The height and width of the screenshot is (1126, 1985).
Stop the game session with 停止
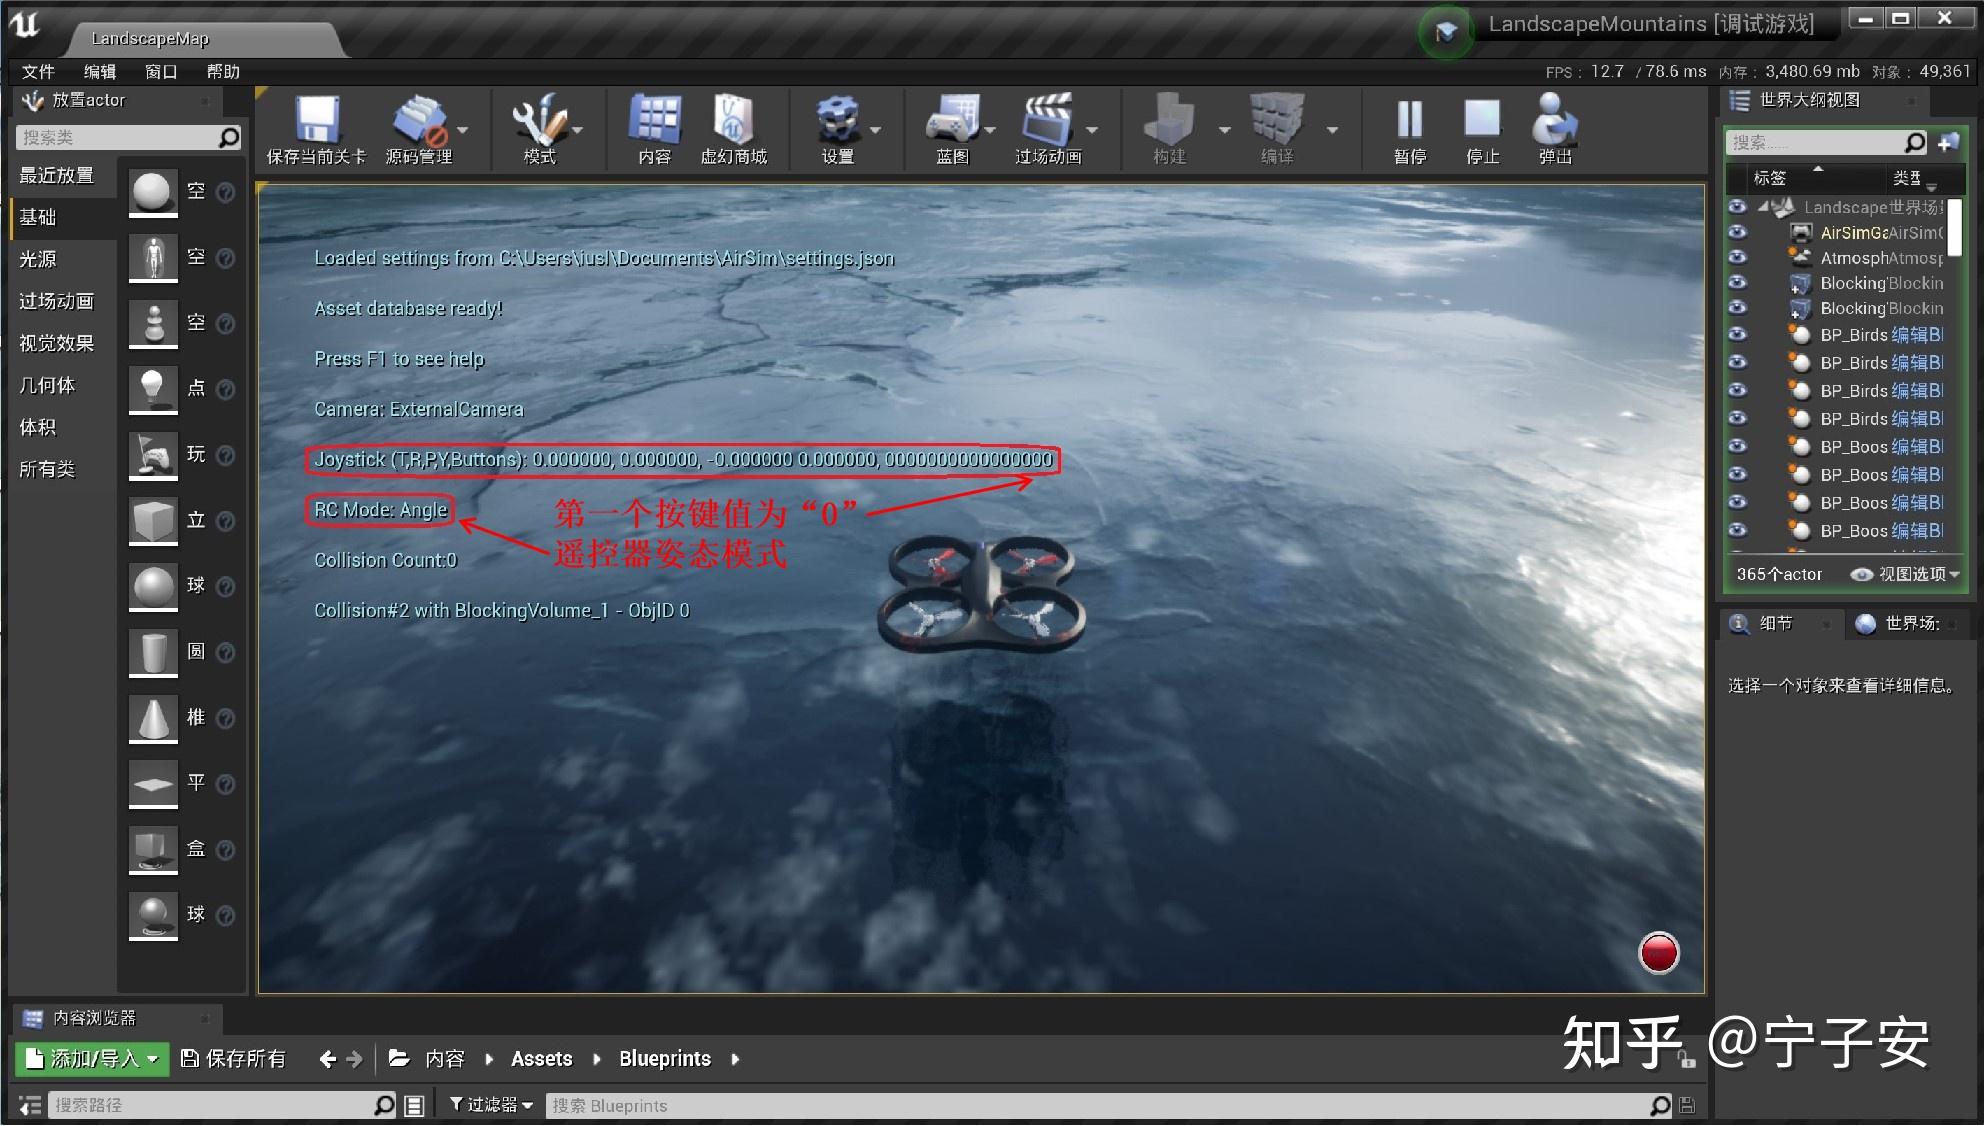point(1482,121)
